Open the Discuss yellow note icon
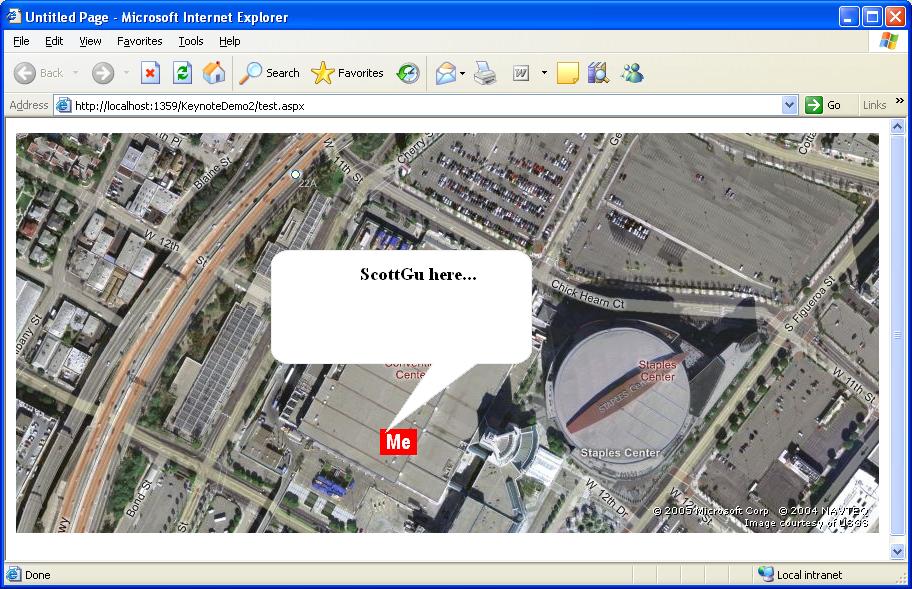Image resolution: width=912 pixels, height=589 pixels. tap(568, 73)
